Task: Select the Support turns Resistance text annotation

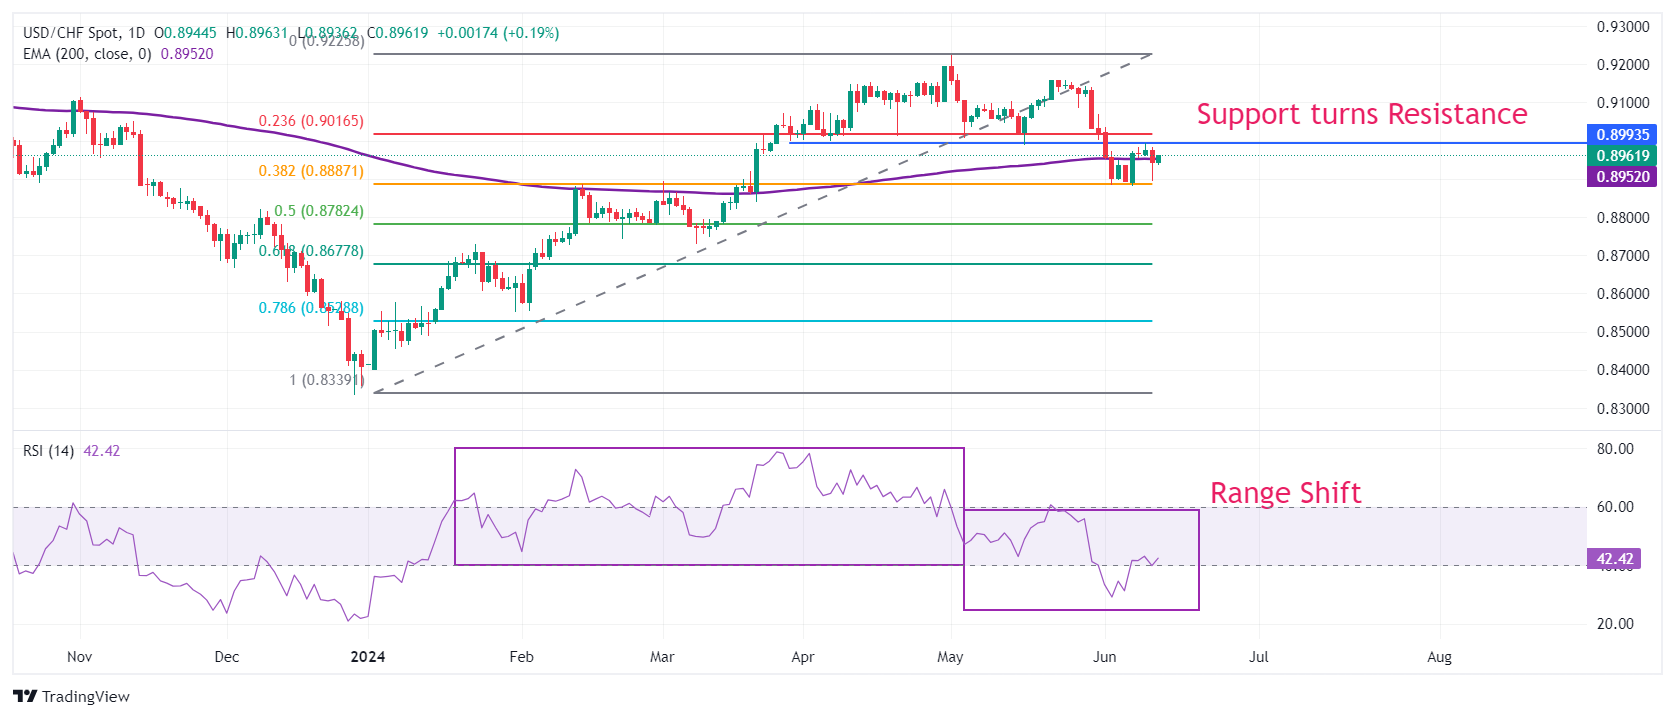Action: click(x=1362, y=114)
